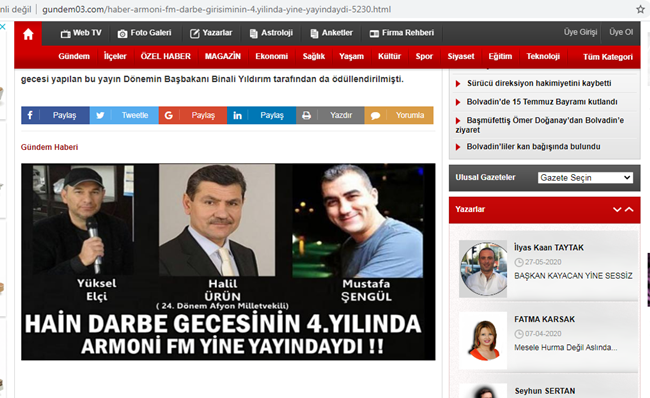Screen dimensions: 650x398
Task: Select the Ekonomi category tab
Action: [x=272, y=56]
